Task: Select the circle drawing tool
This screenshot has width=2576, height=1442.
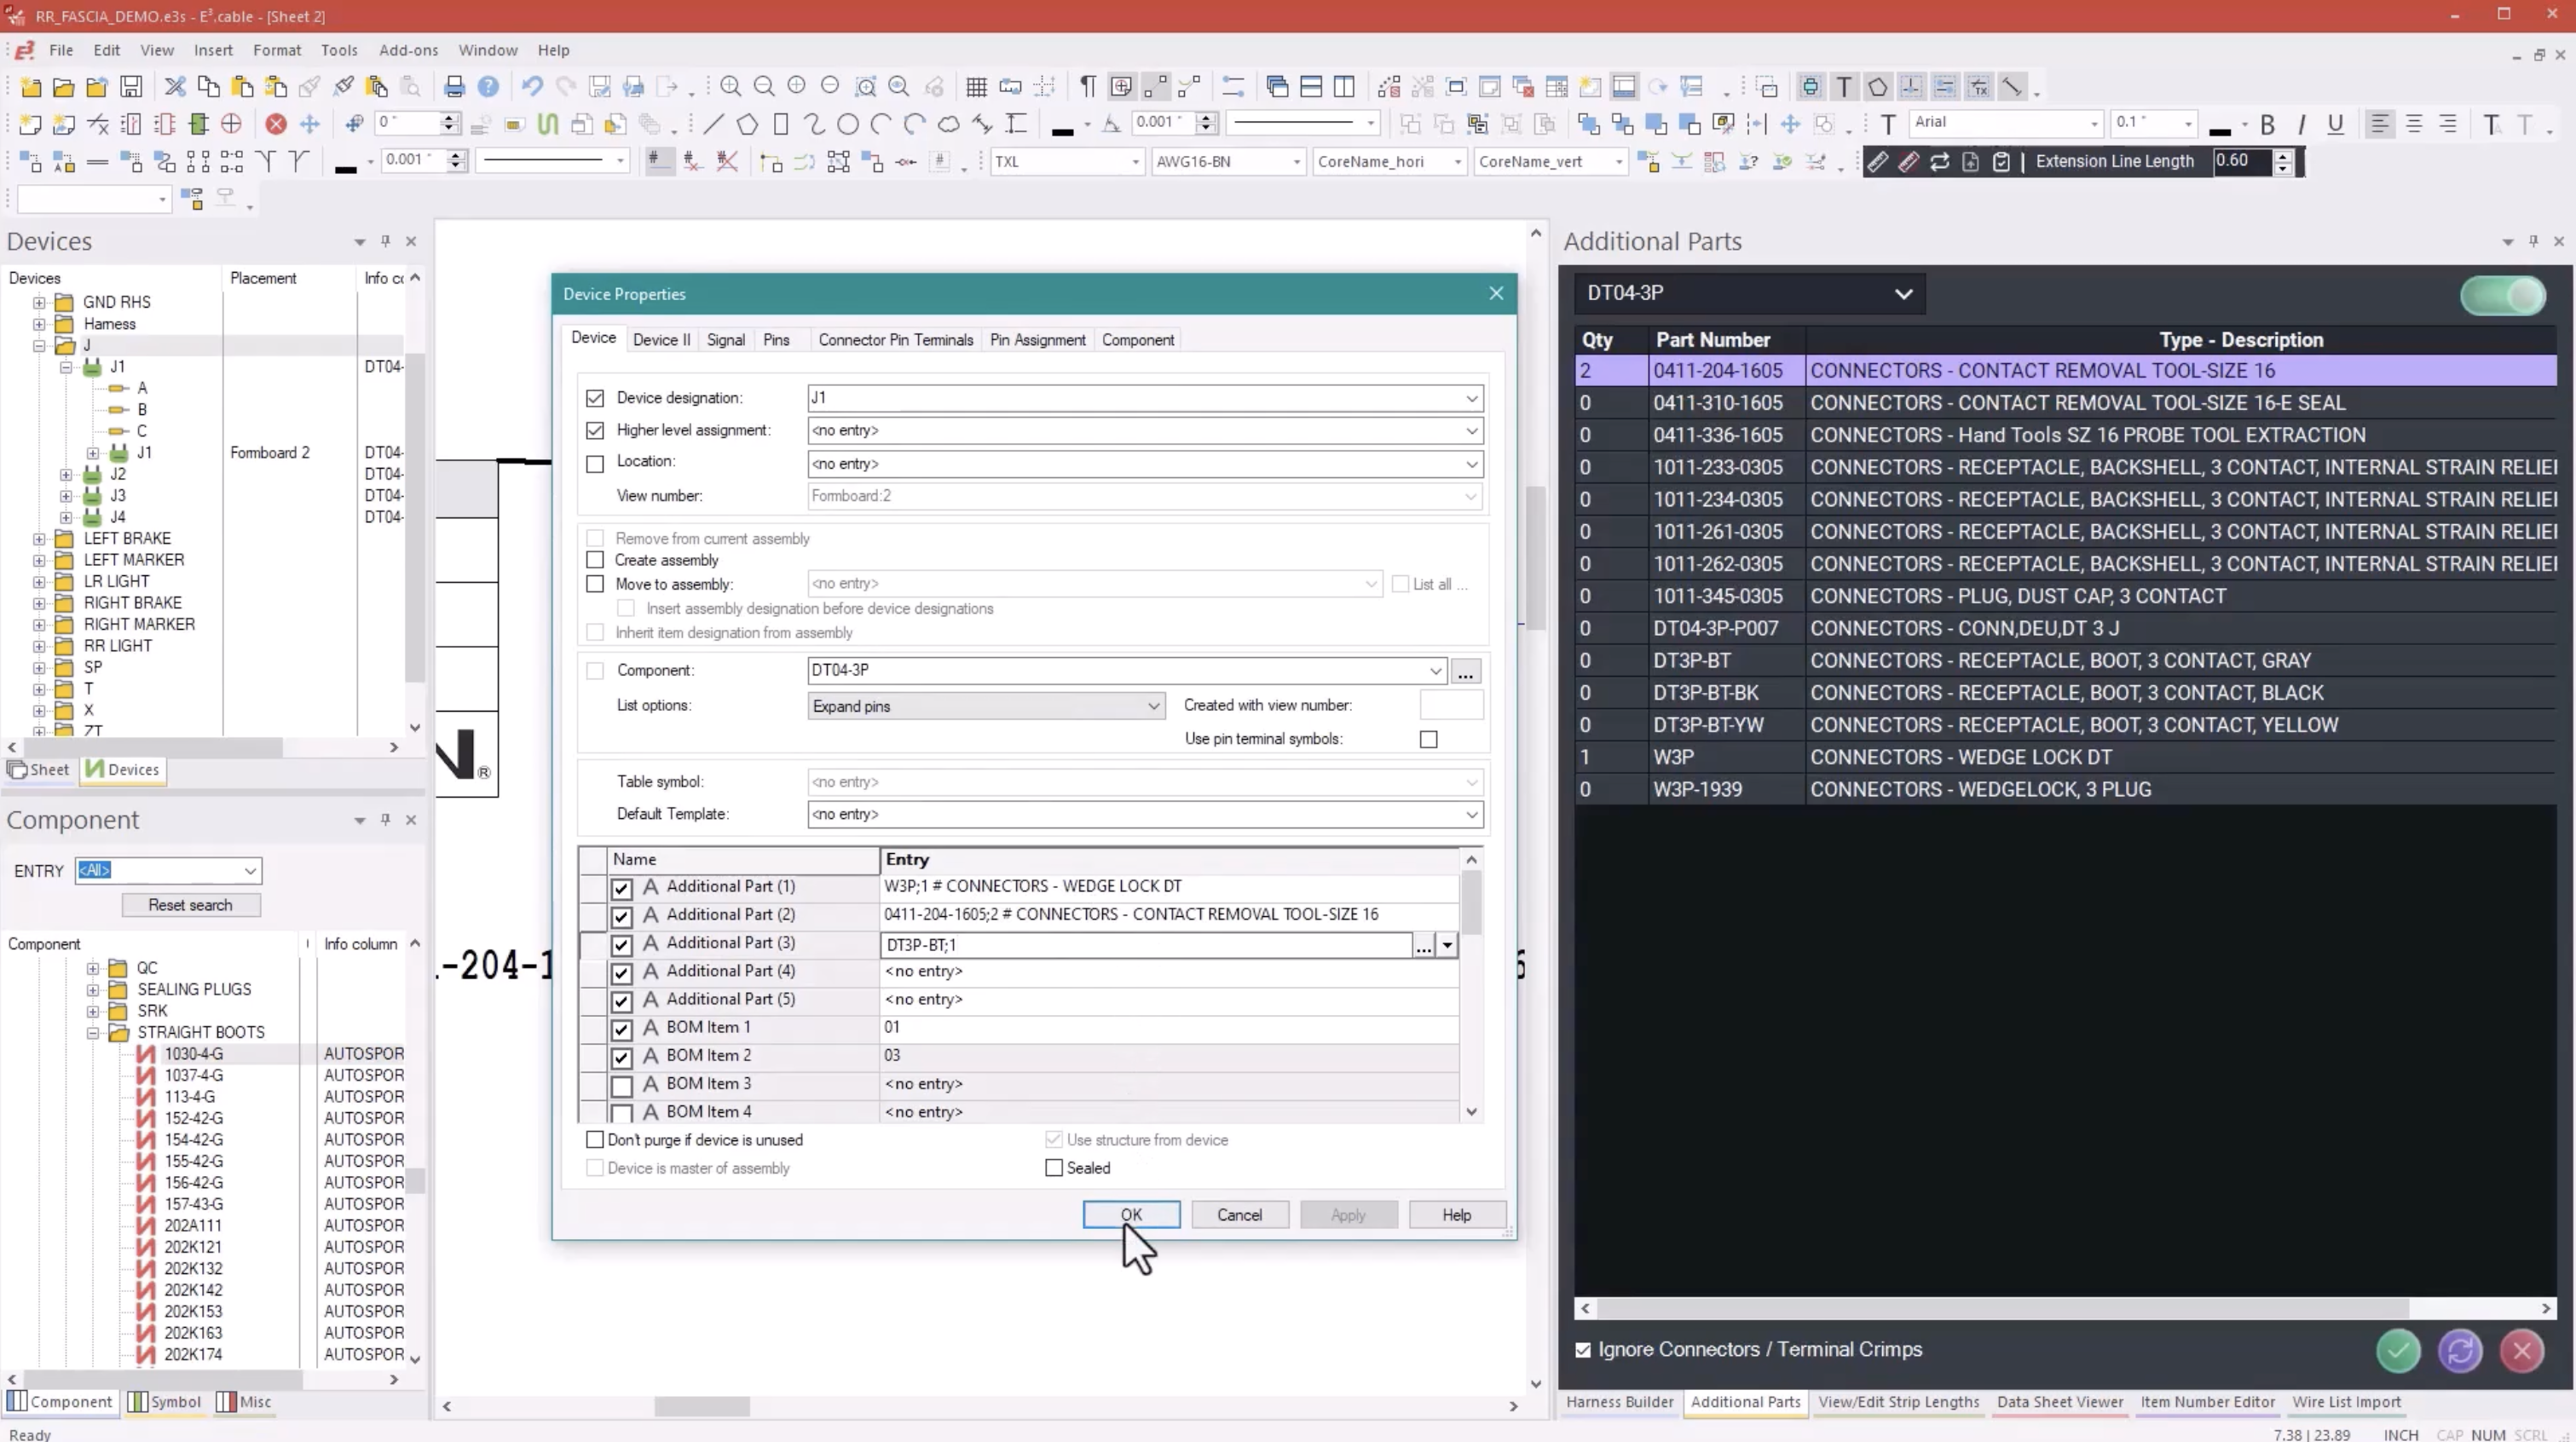Action: pyautogui.click(x=848, y=124)
